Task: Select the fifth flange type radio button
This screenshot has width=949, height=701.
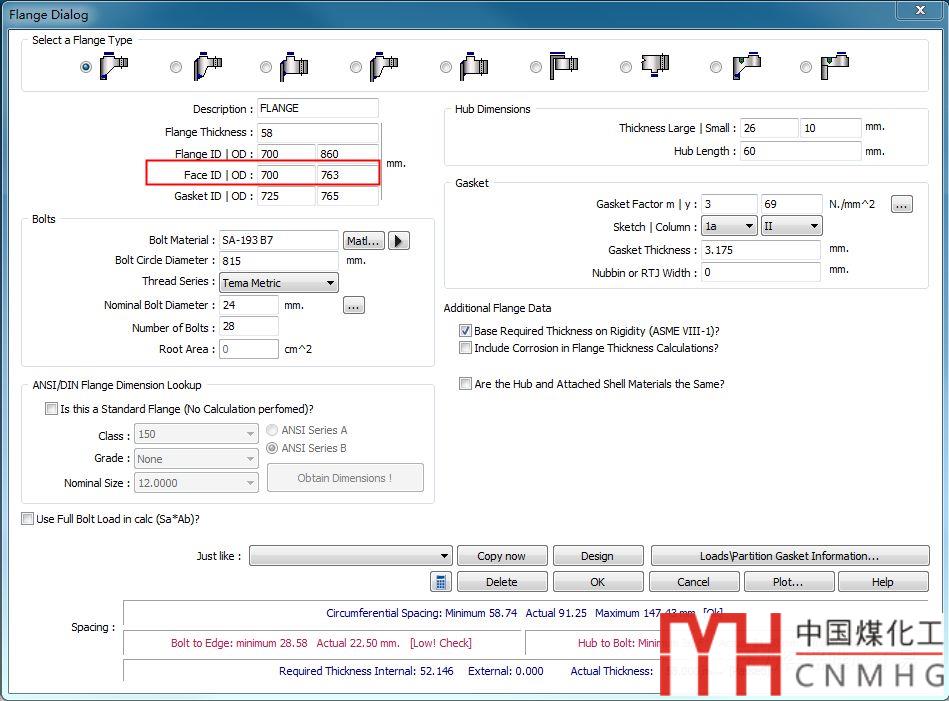Action: click(x=446, y=67)
